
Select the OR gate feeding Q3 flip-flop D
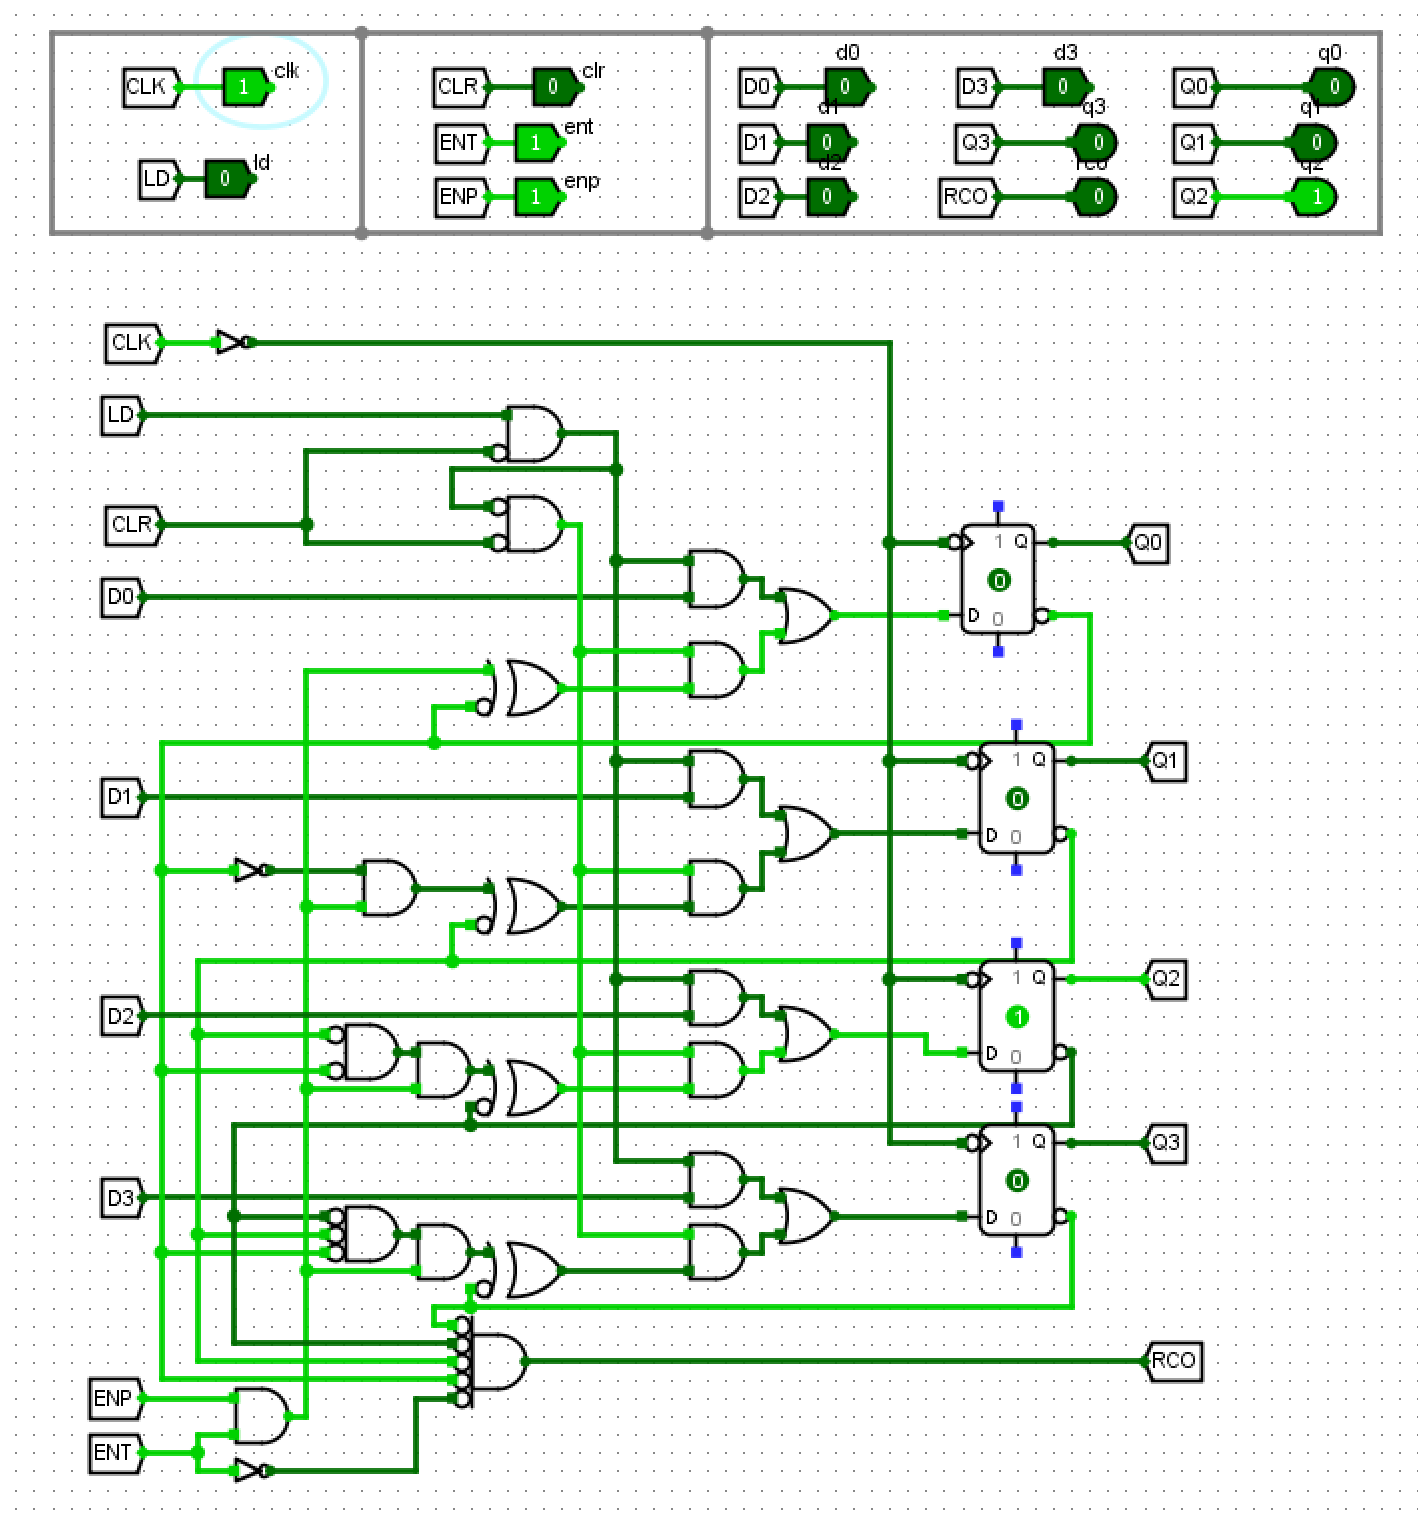click(x=806, y=1215)
